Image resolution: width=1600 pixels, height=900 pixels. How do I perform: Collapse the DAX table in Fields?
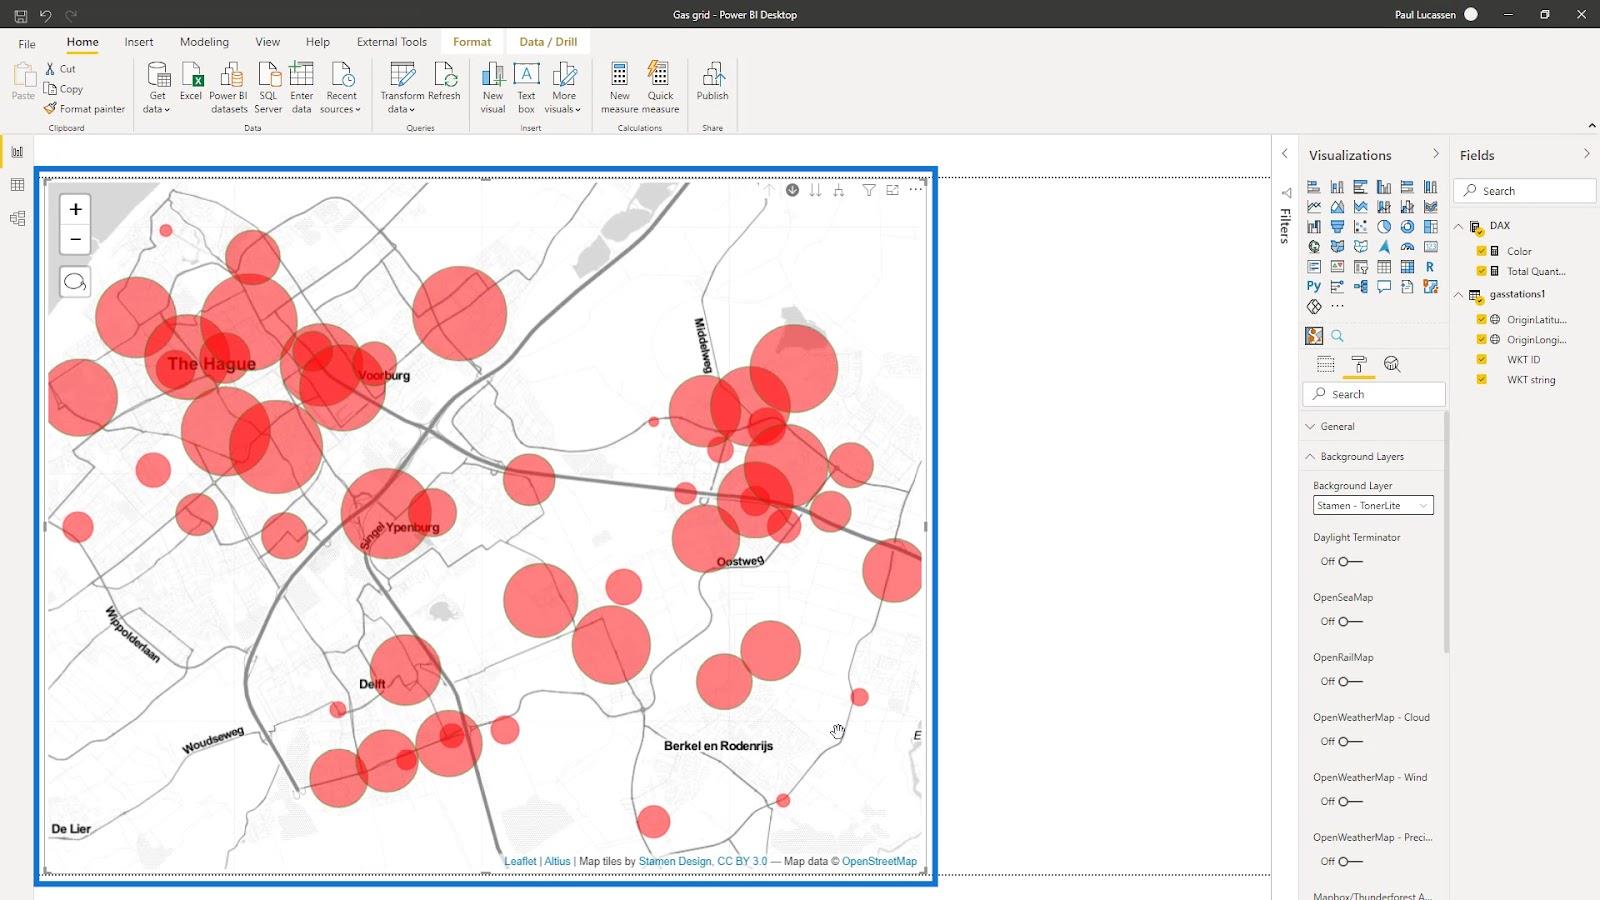coord(1459,226)
